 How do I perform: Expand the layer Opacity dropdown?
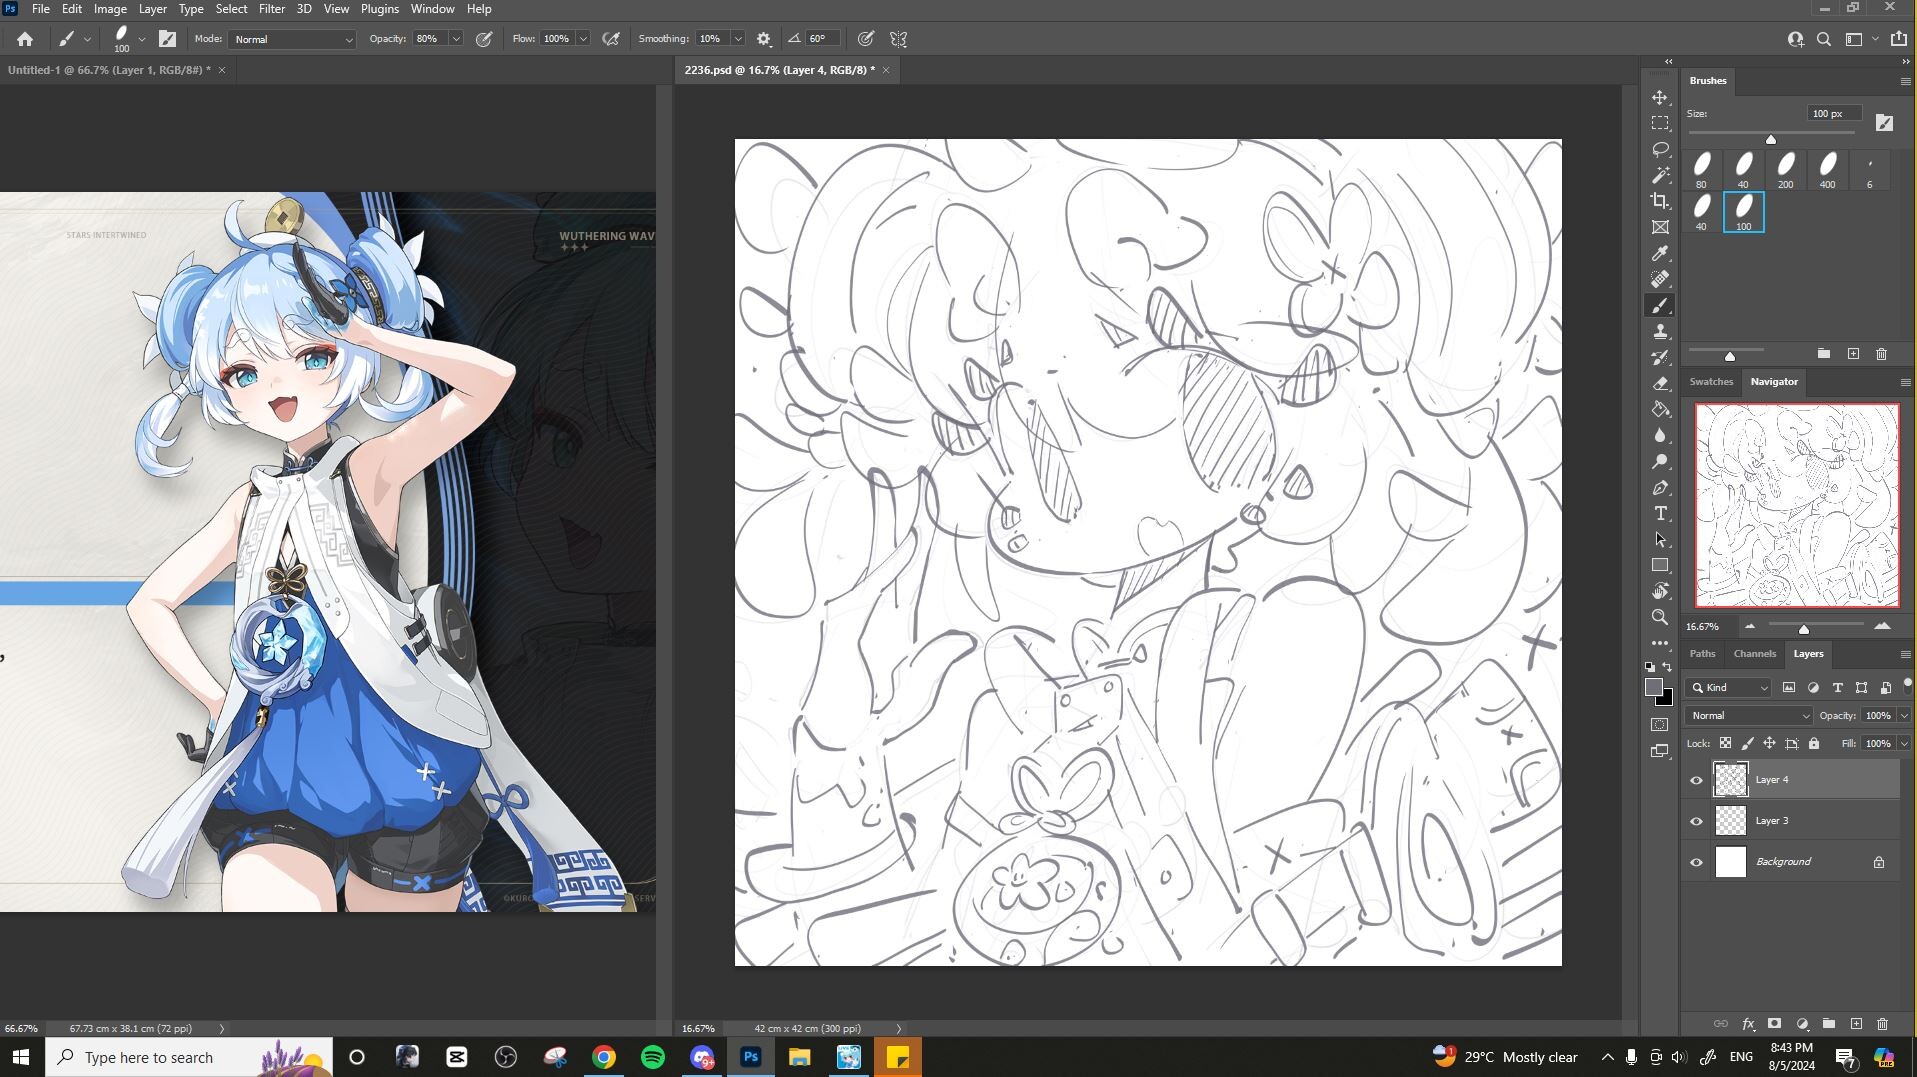click(x=1904, y=715)
